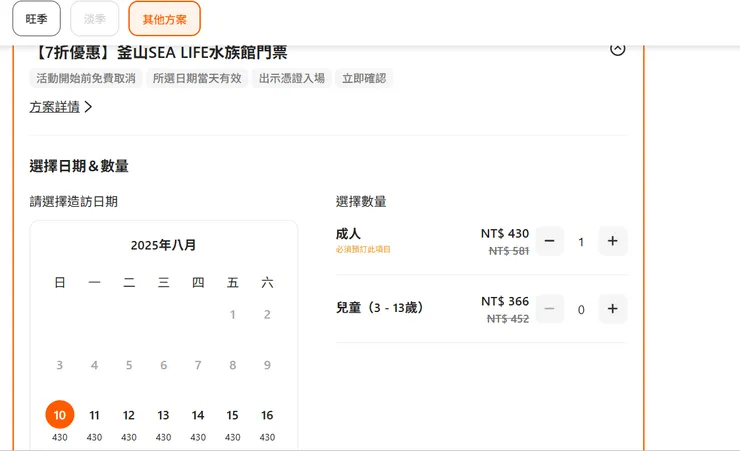The height and width of the screenshot is (451, 740).
Task: Click the 選擇日期＆數量 heading
Action: [79, 166]
